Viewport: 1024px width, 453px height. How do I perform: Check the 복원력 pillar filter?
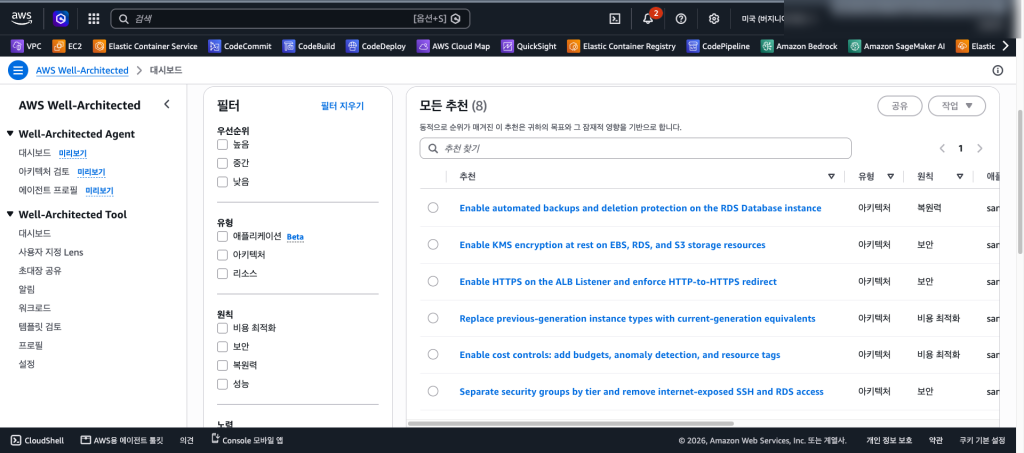pyautogui.click(x=223, y=365)
